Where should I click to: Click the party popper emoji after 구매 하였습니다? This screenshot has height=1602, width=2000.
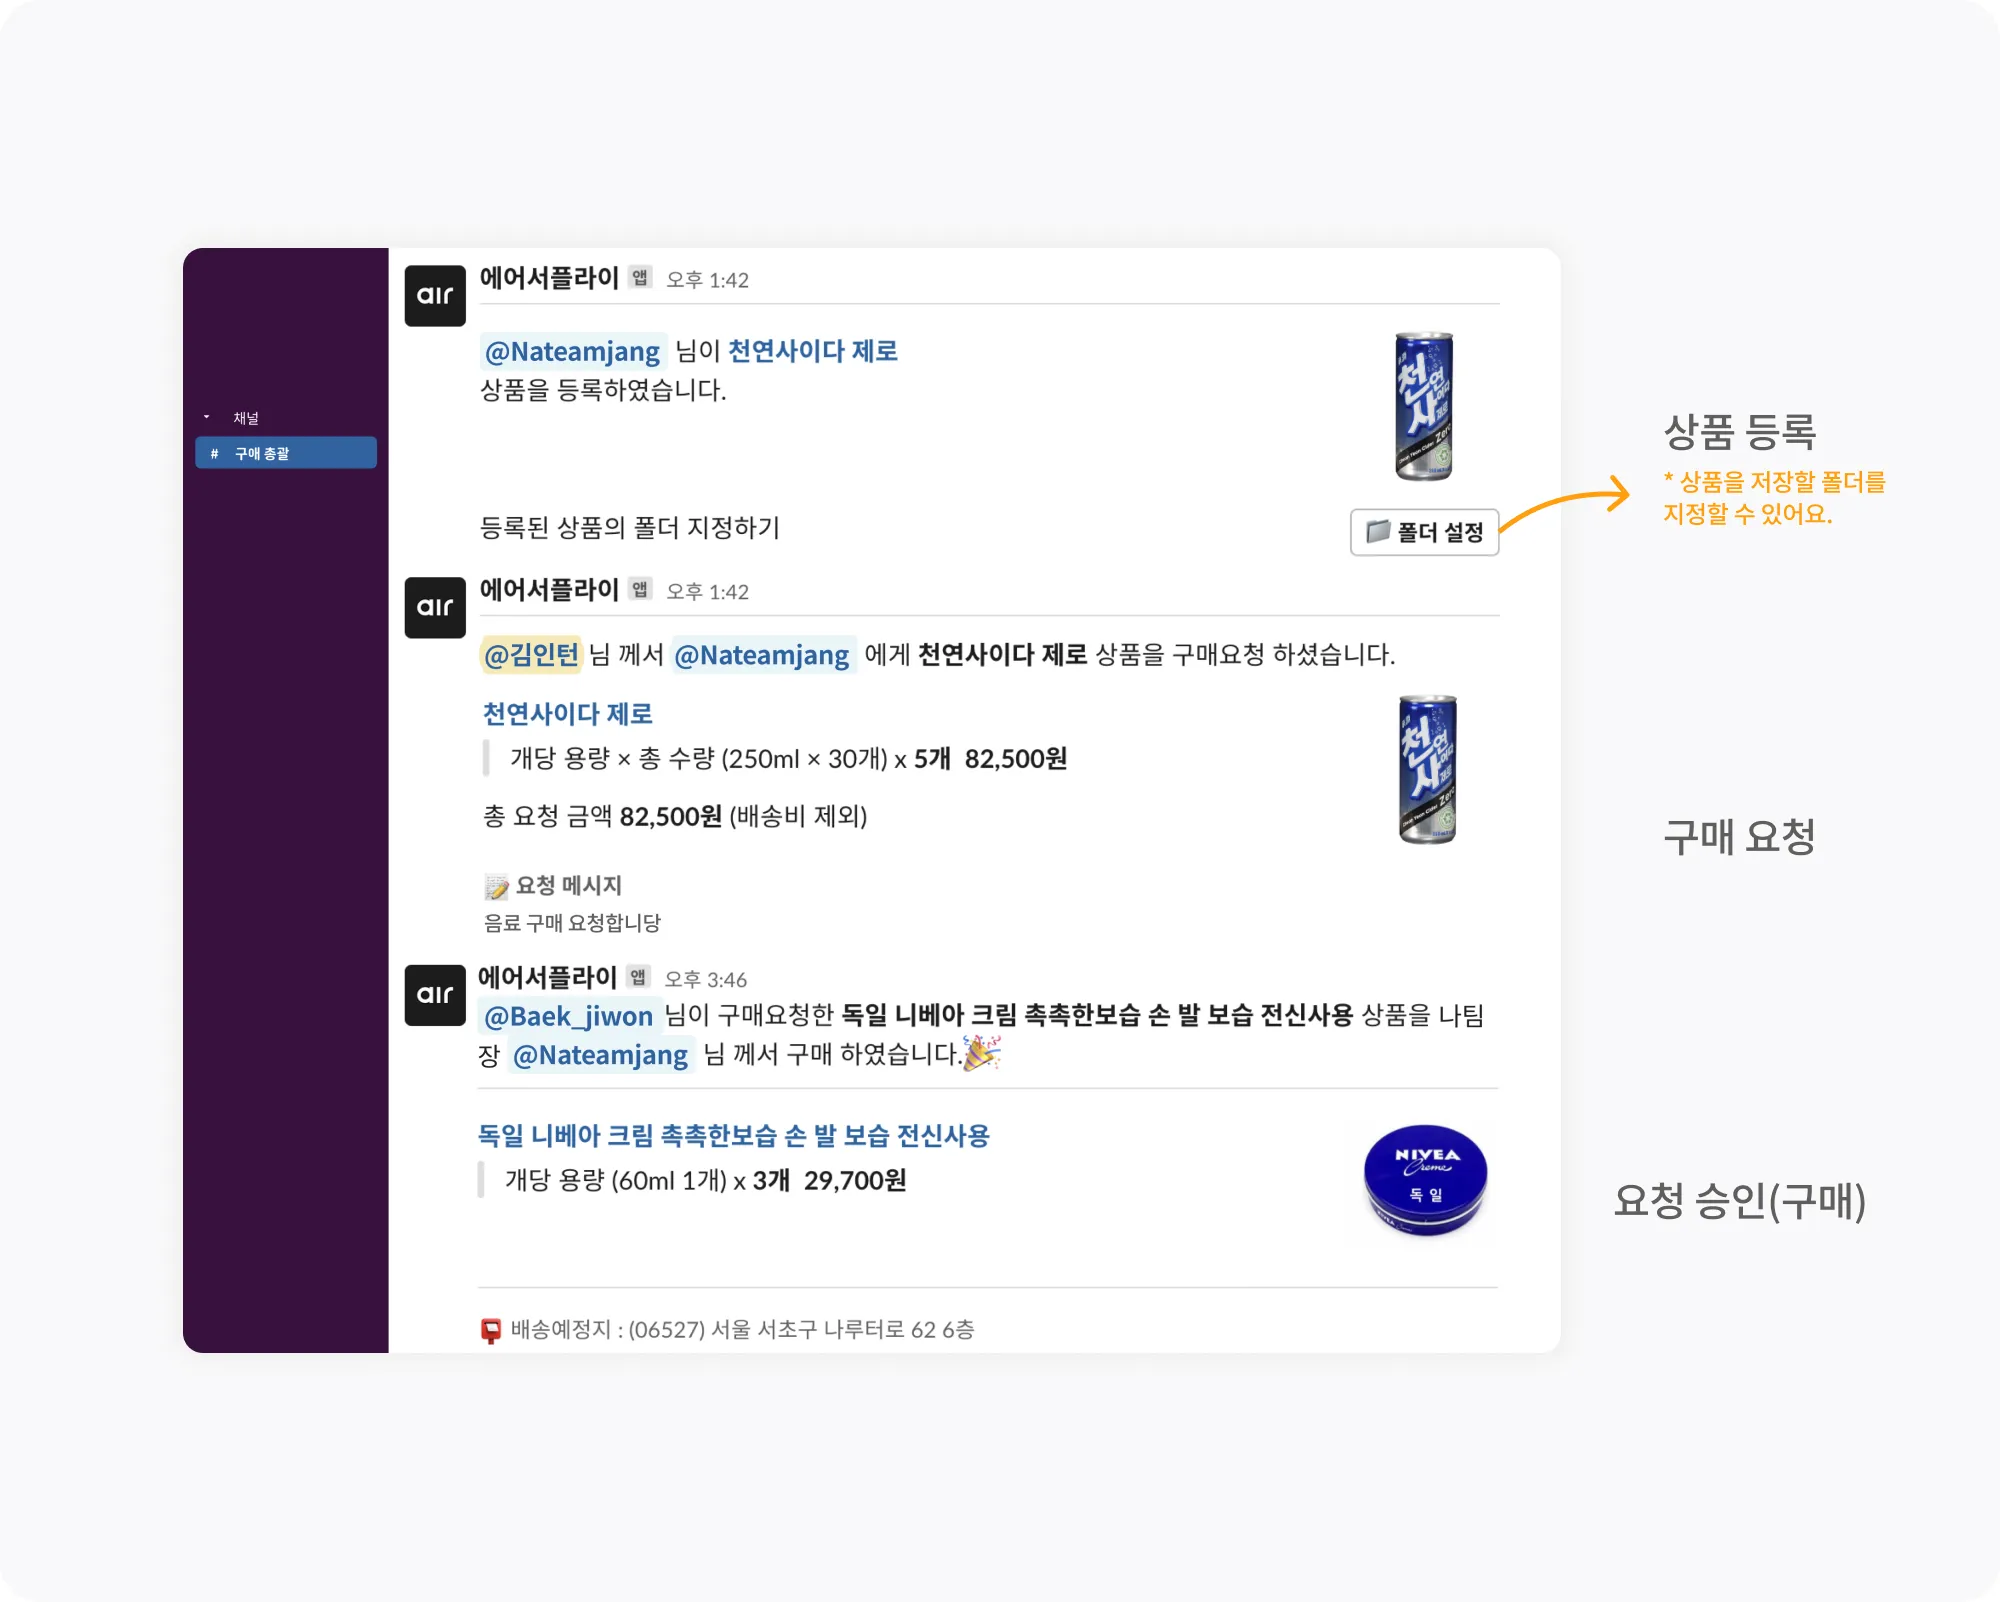[x=981, y=1053]
